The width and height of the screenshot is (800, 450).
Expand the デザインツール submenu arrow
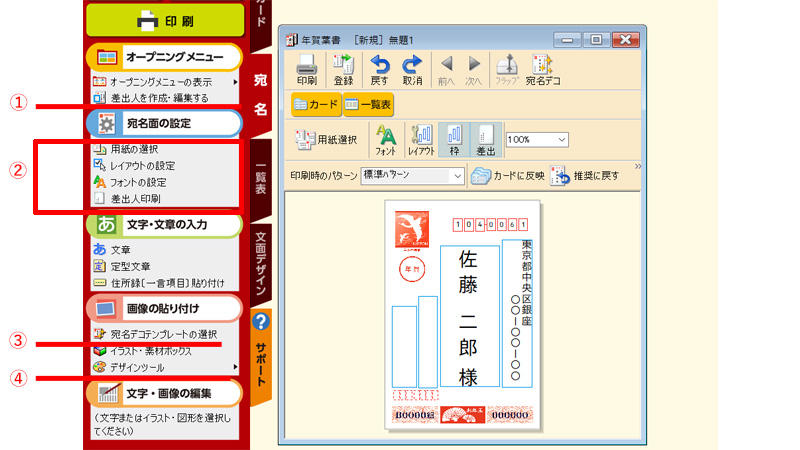(235, 367)
